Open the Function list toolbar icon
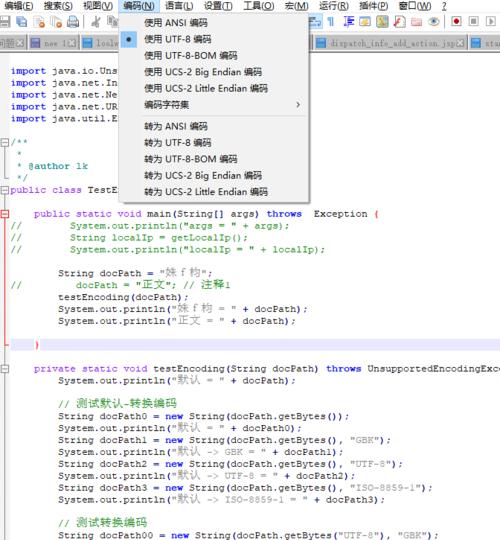This screenshot has height=540, width=500. pos(399,22)
